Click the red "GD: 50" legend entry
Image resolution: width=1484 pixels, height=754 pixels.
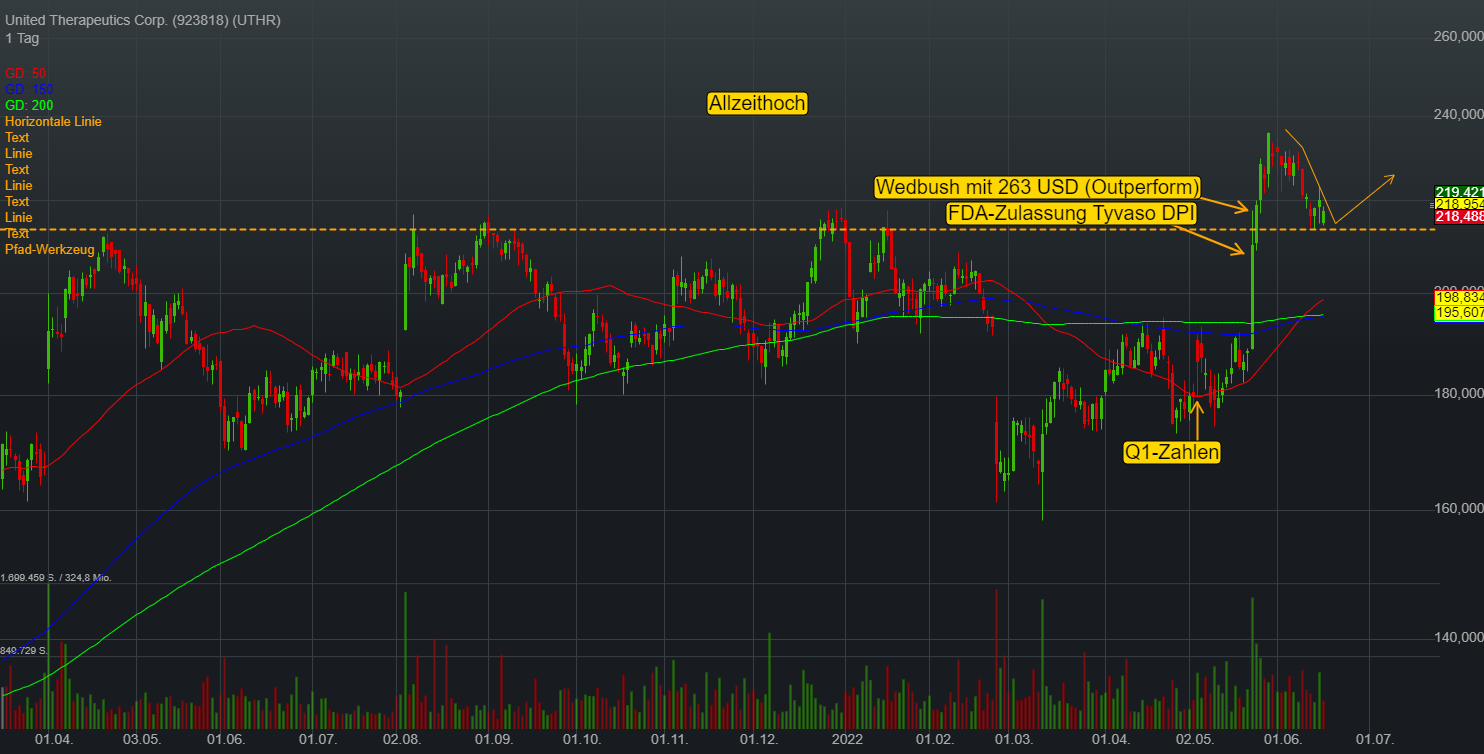tap(26, 73)
